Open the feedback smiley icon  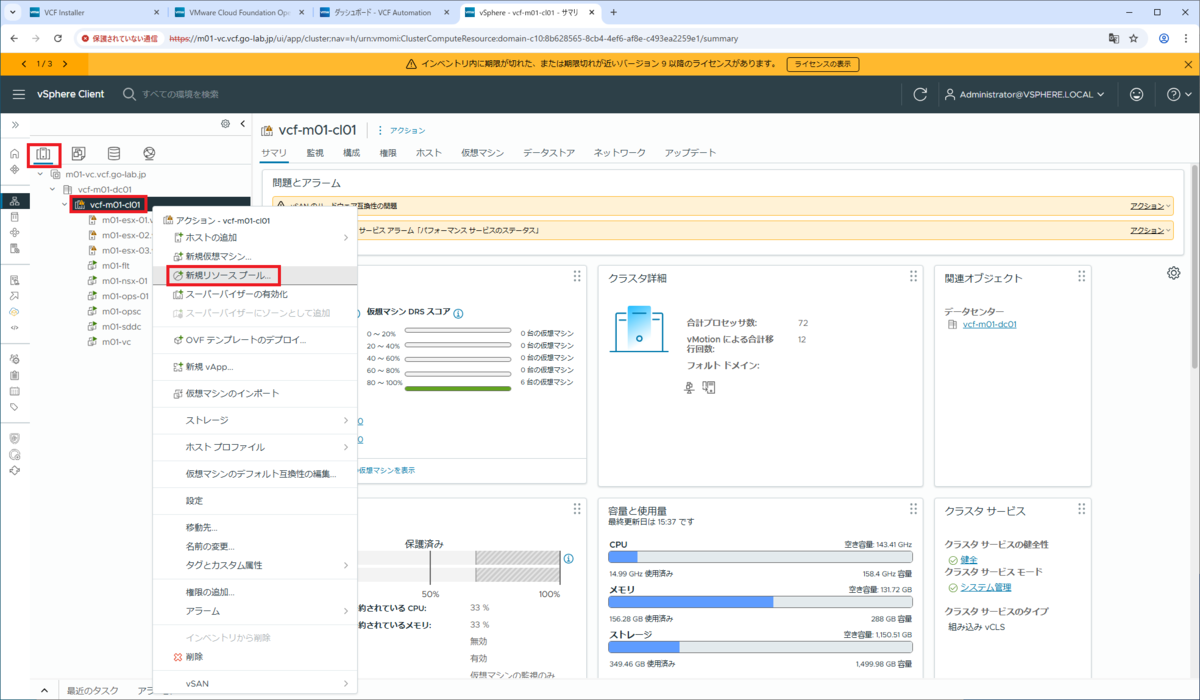coord(1136,94)
